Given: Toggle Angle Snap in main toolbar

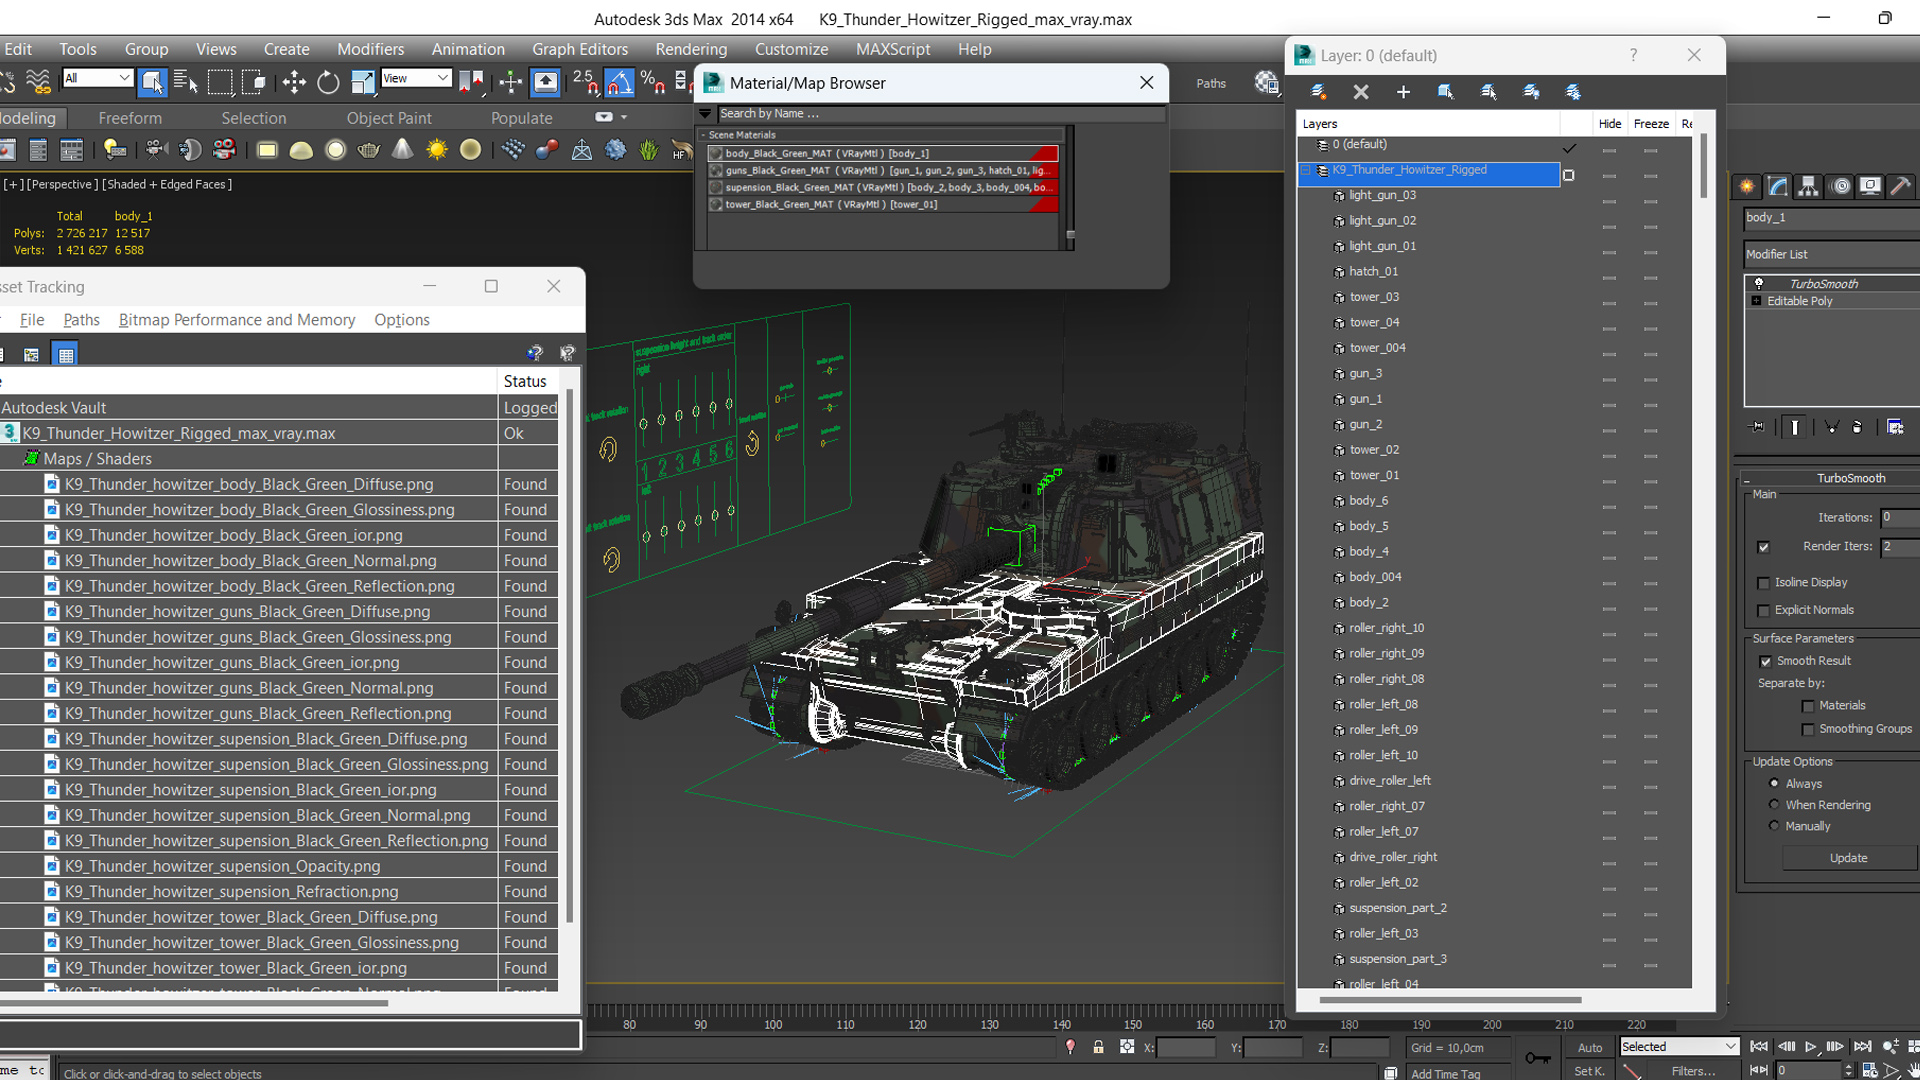Looking at the screenshot, I should point(619,83).
